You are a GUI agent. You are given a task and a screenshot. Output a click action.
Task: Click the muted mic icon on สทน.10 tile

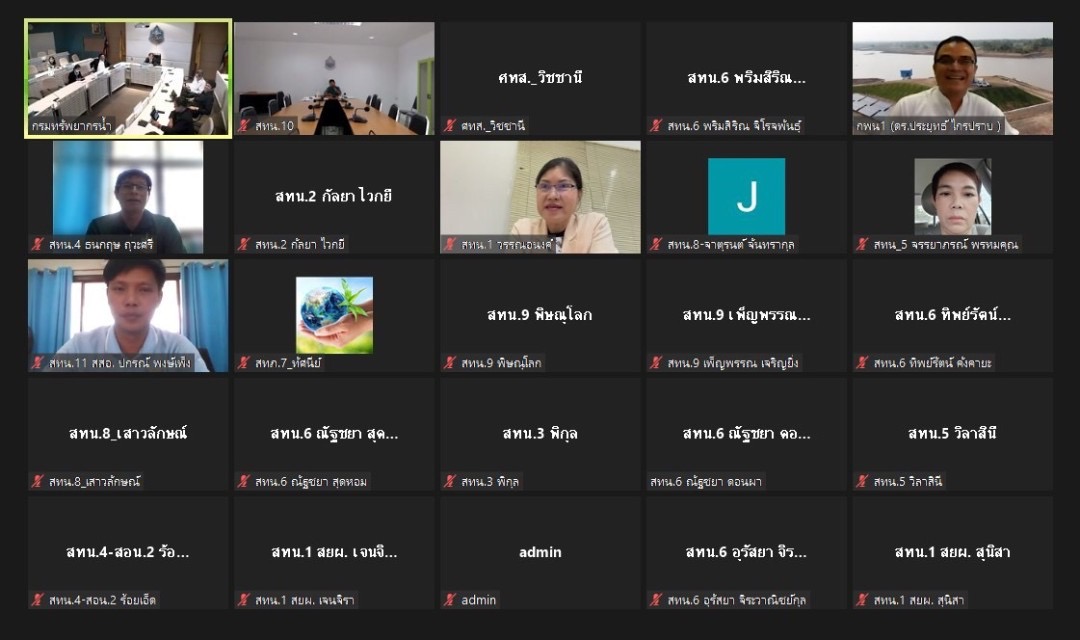(244, 126)
